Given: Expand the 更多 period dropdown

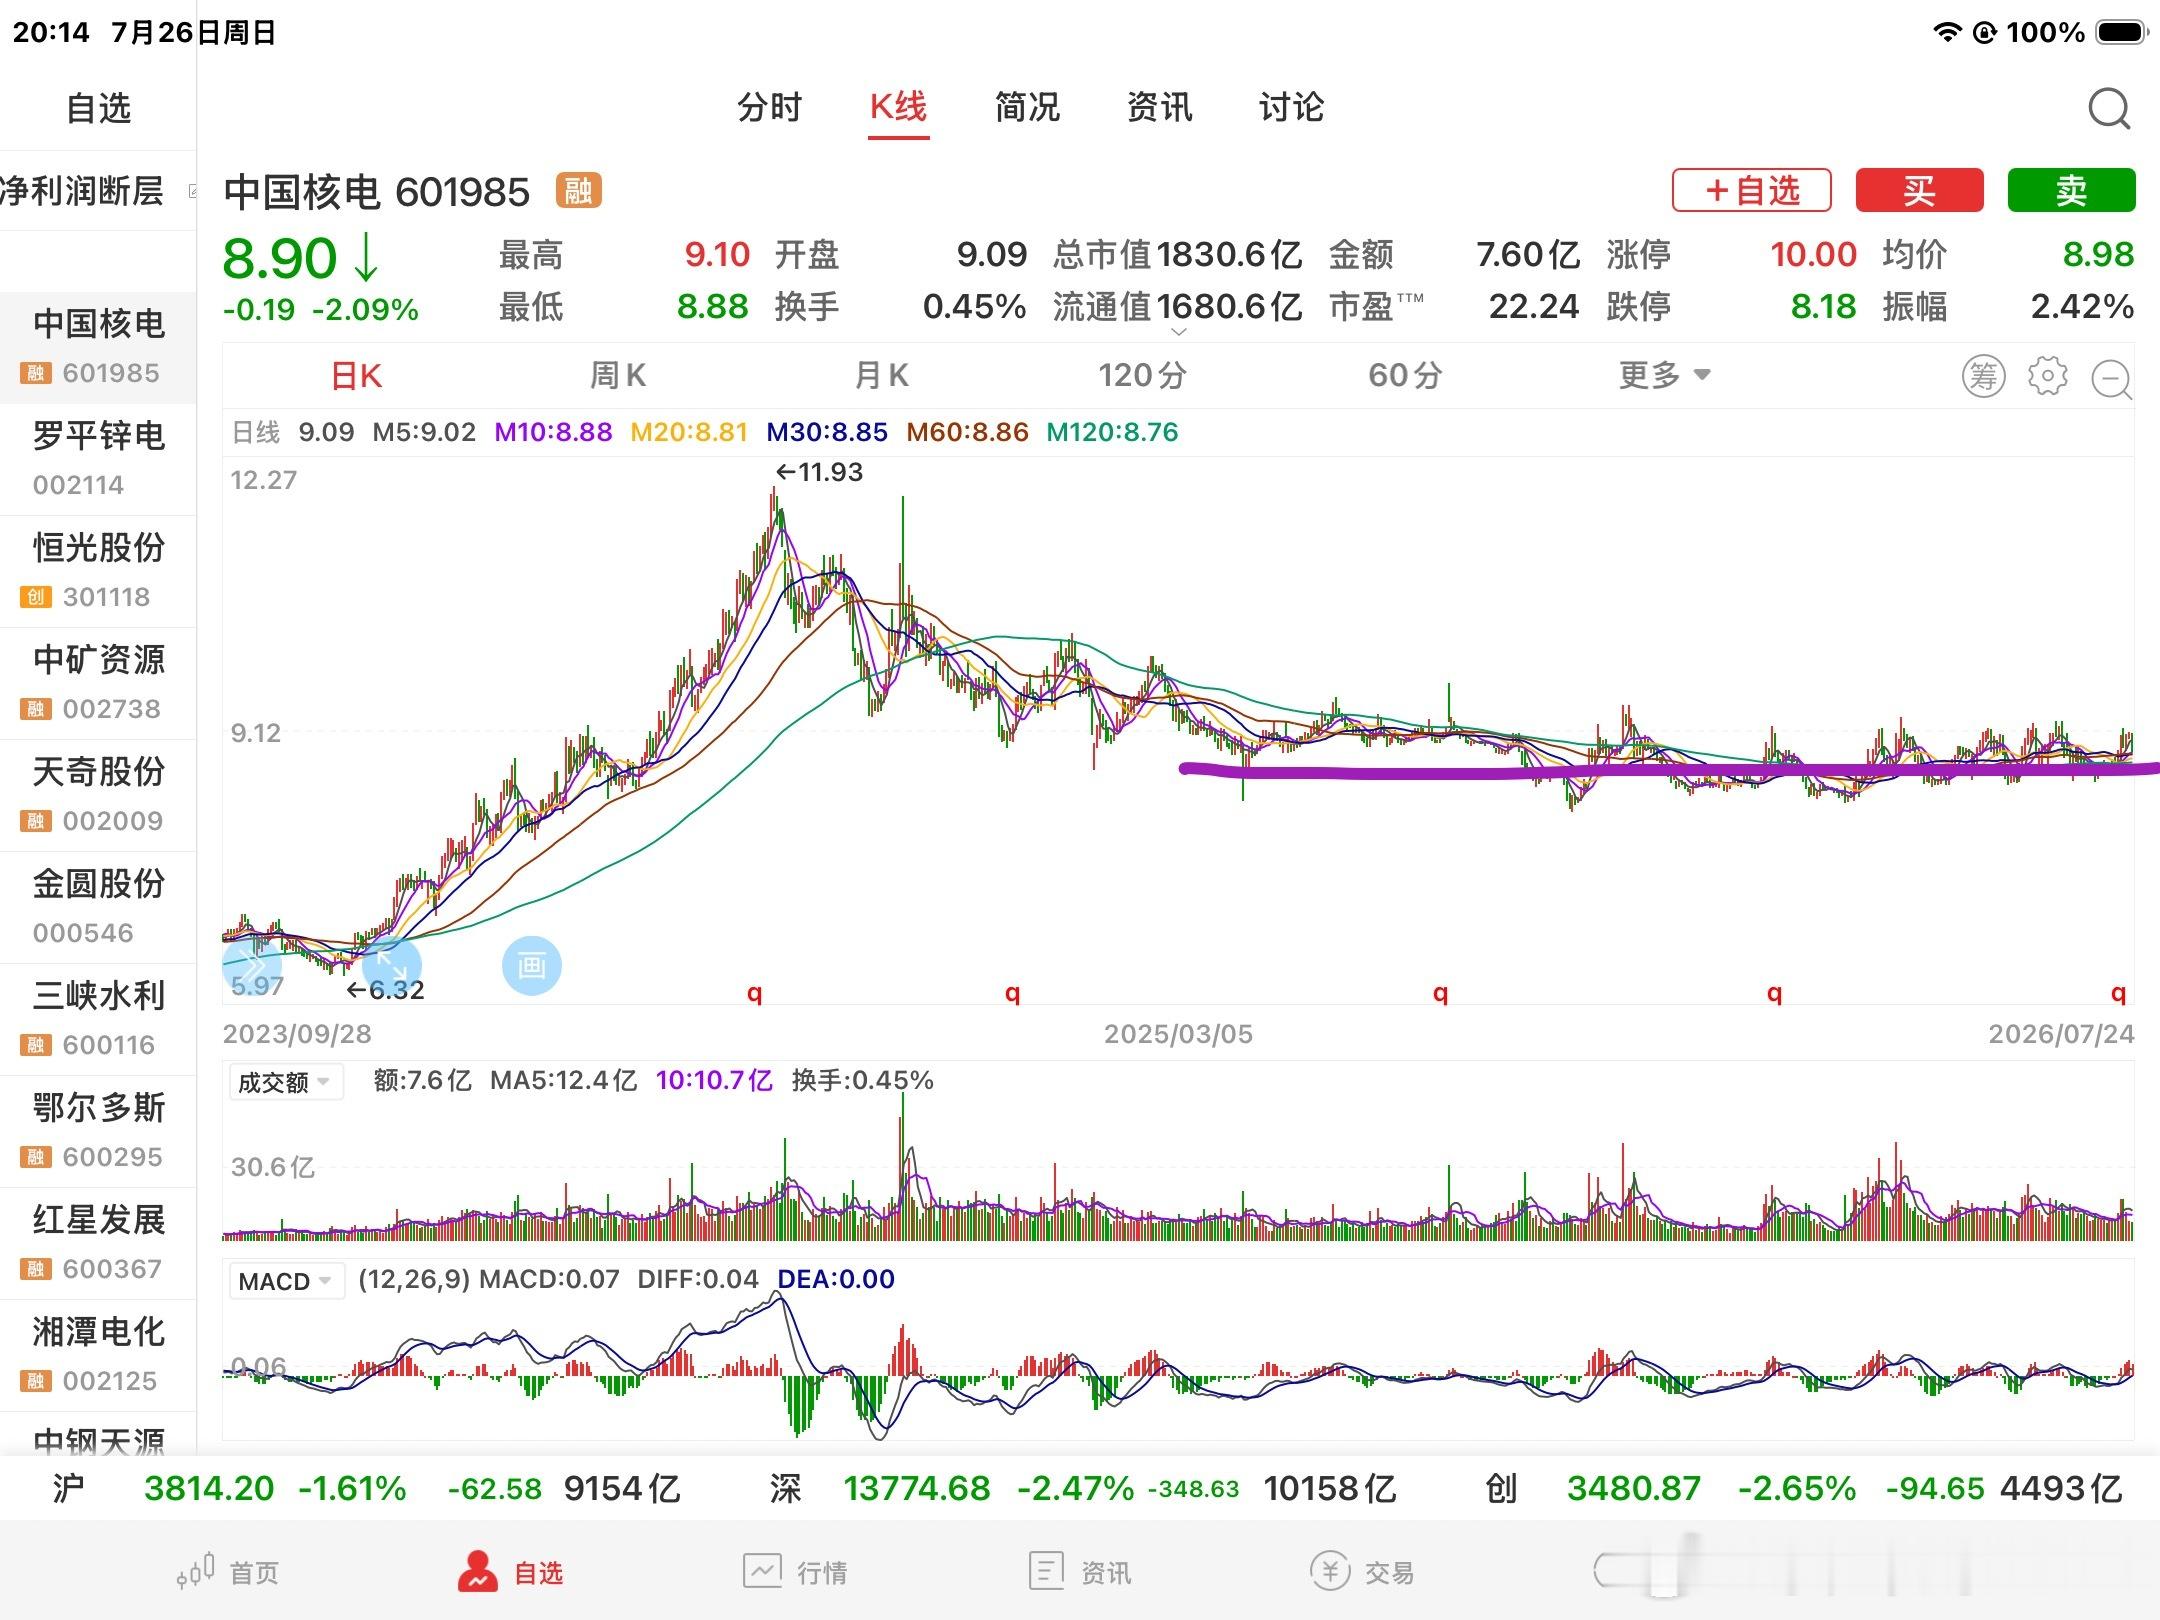Looking at the screenshot, I should click(1665, 376).
